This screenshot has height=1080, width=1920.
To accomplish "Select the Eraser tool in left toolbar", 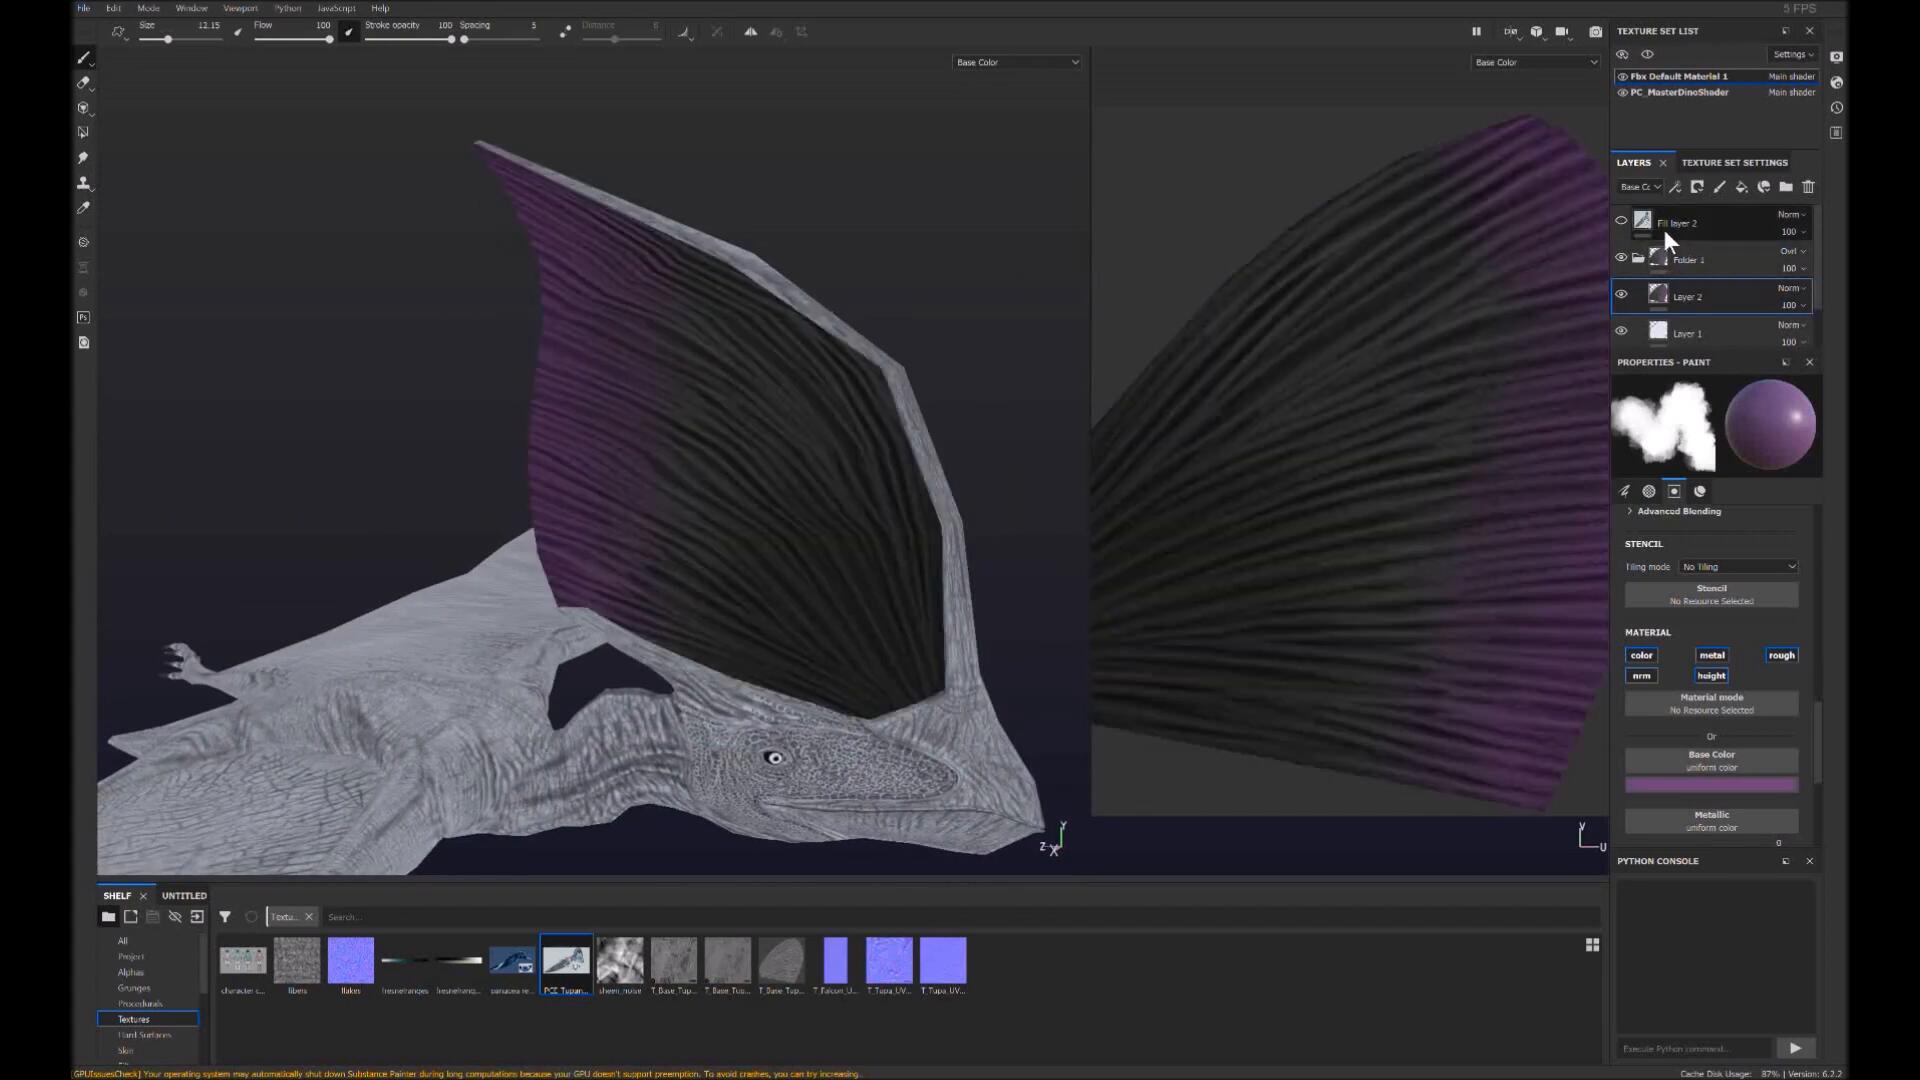I will tap(84, 83).
